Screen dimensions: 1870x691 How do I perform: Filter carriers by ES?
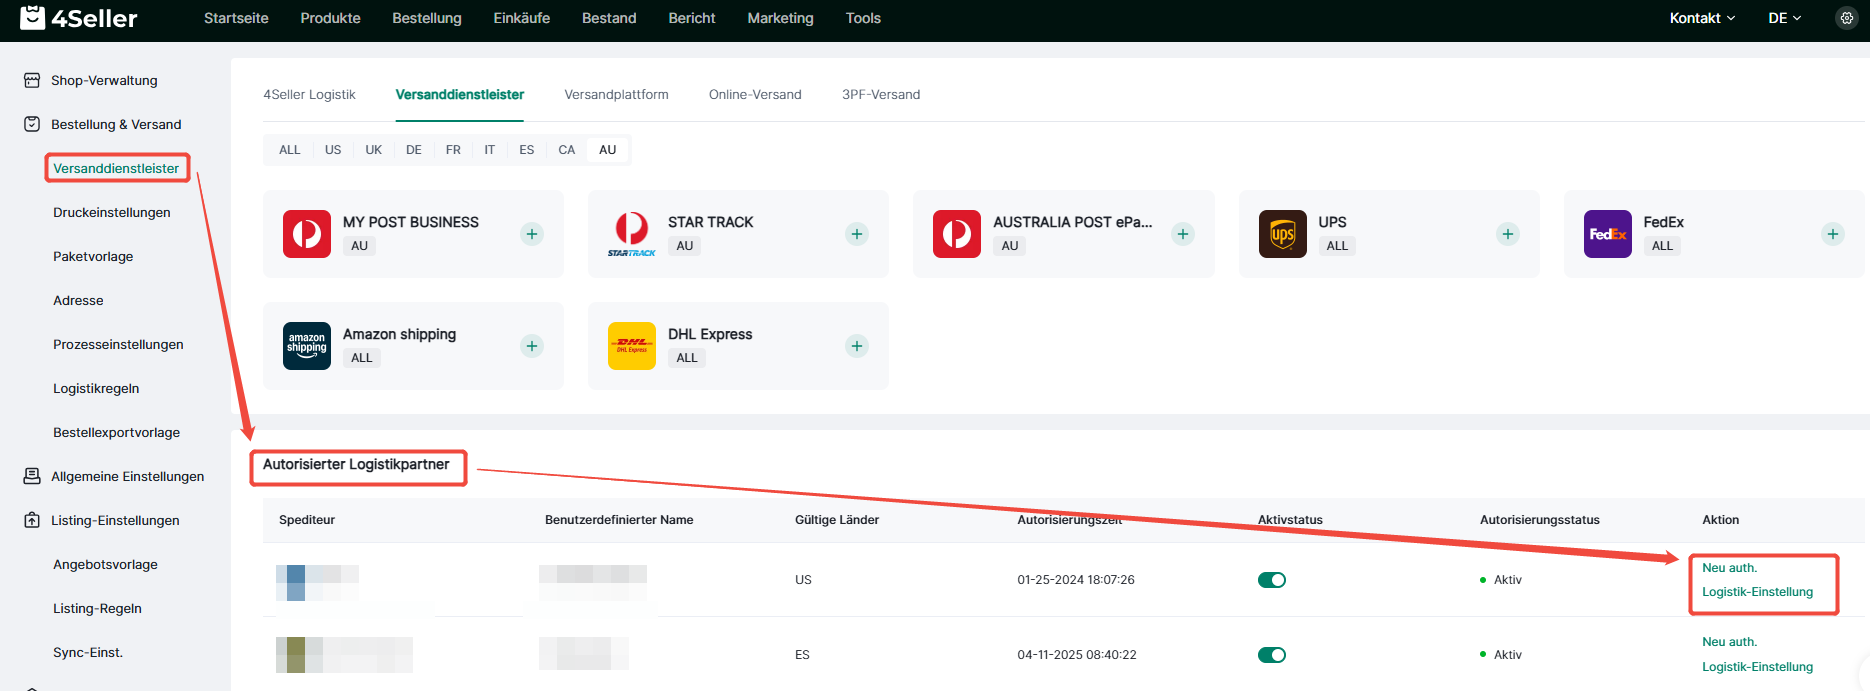(527, 150)
